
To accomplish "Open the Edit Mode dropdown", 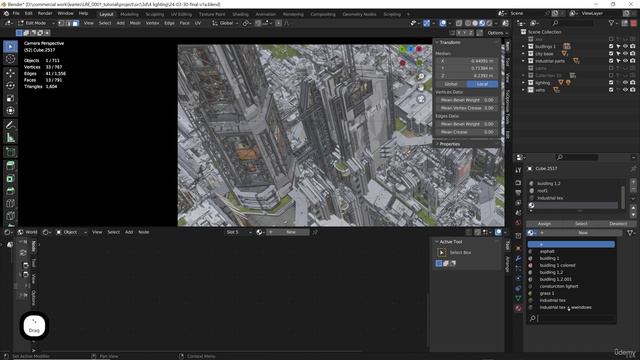I will pyautogui.click(x=37, y=23).
